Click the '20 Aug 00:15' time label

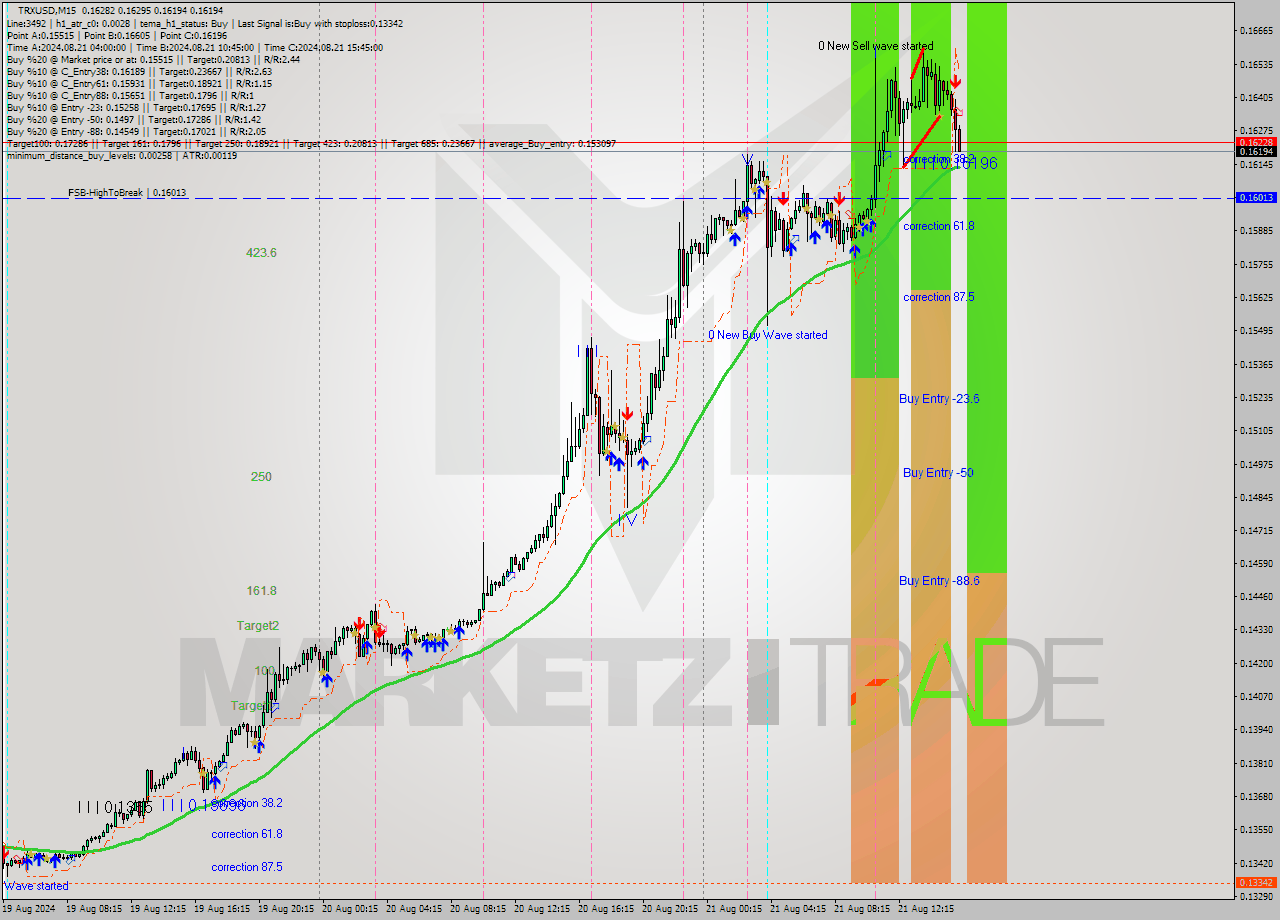click(x=350, y=909)
